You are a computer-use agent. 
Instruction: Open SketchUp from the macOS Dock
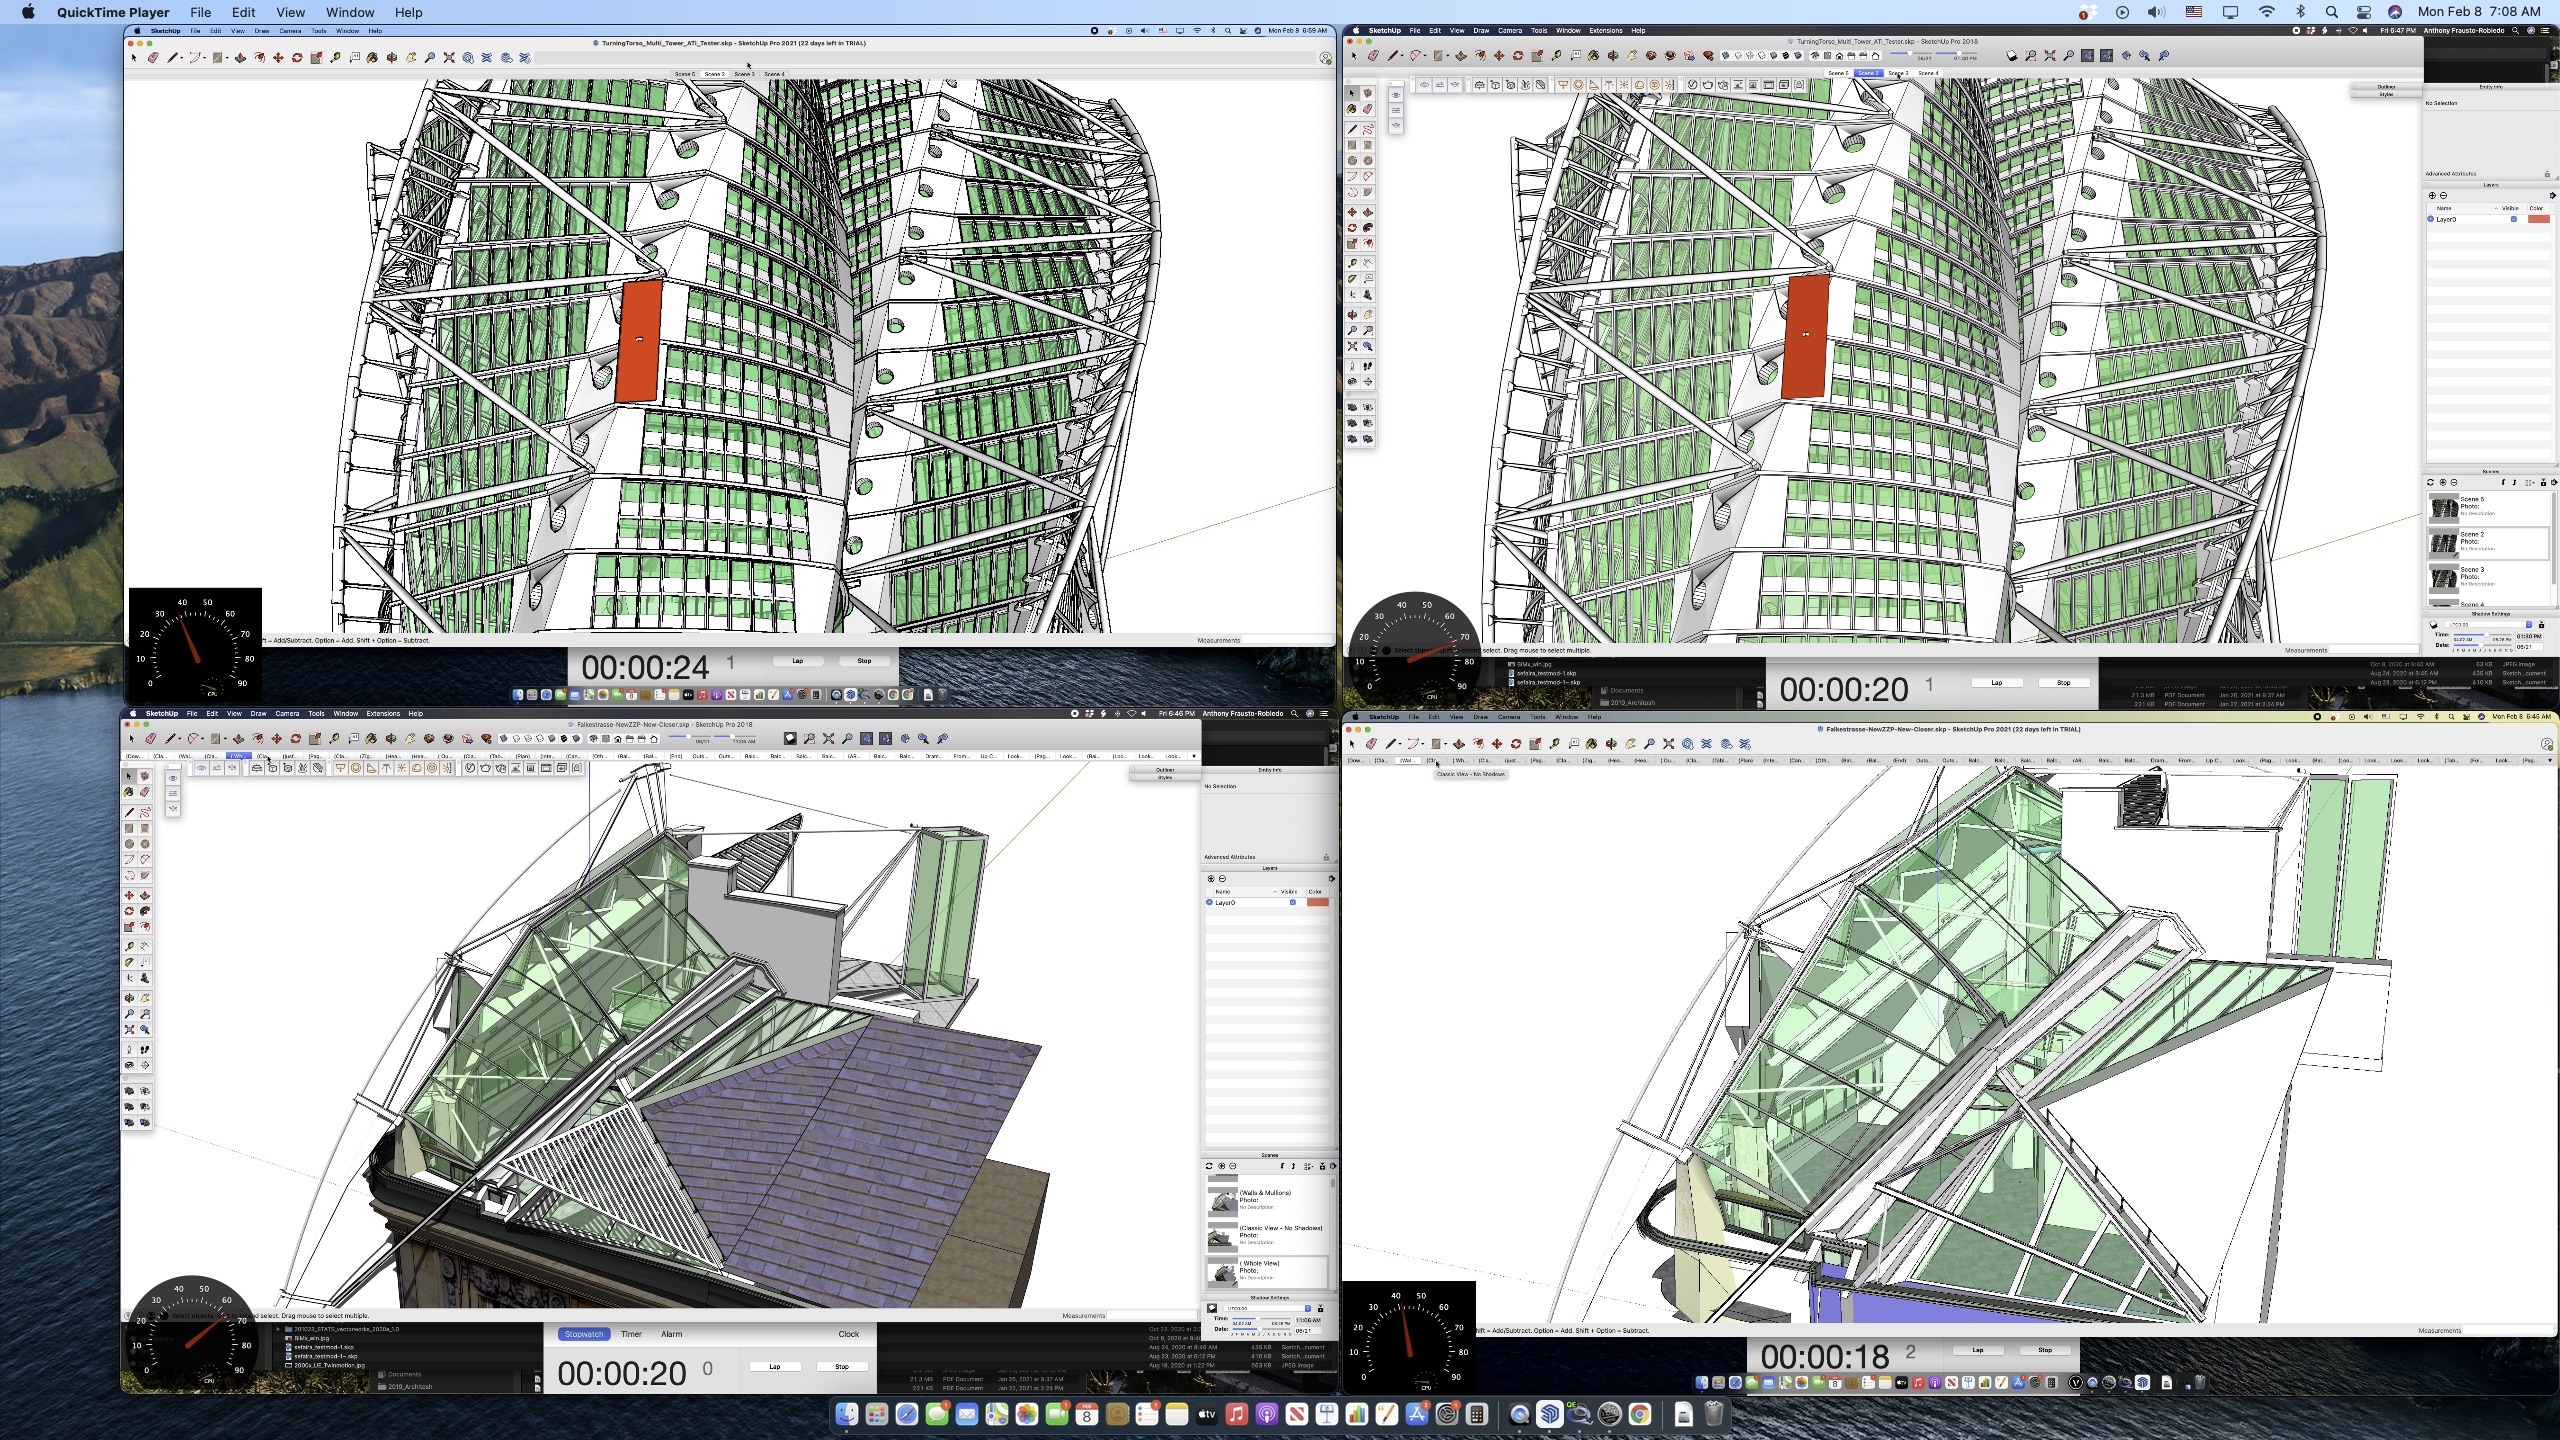pos(1549,1414)
